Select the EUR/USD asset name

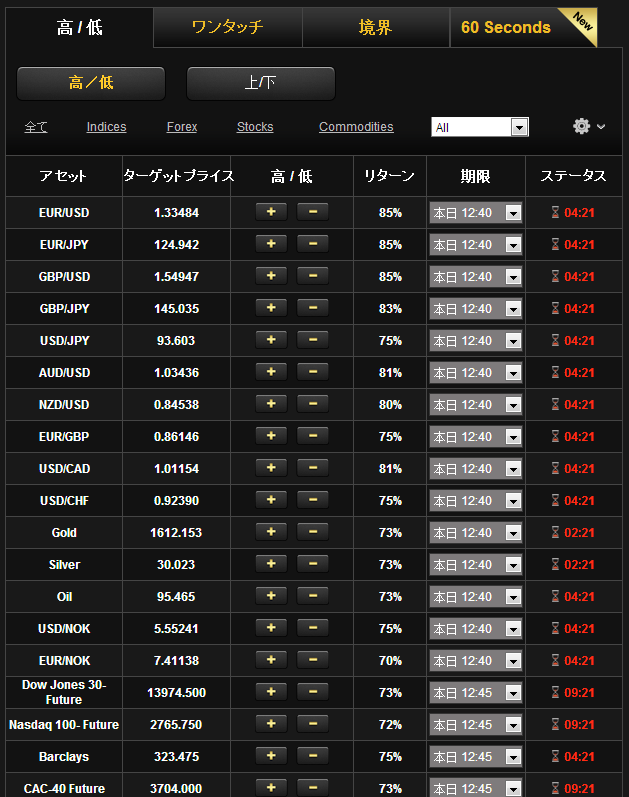tap(64, 212)
